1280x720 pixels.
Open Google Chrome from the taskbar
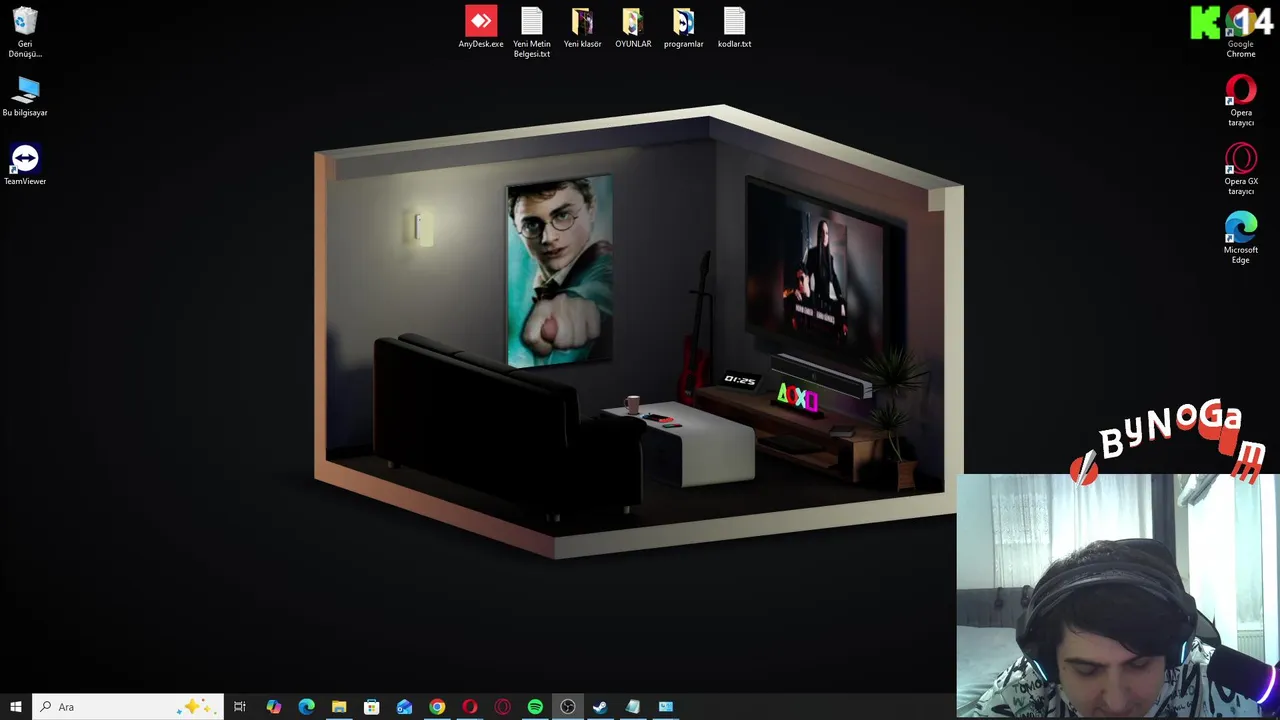pos(437,707)
